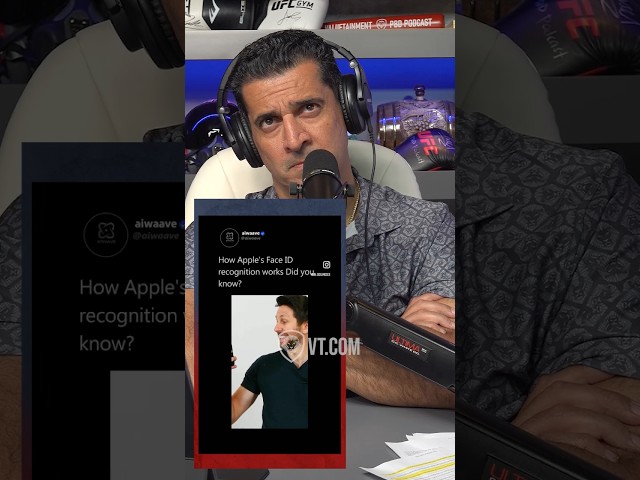Screen dimensions: 640x480
Task: Open the @aiwaave handle in center post
Action: pyautogui.click(x=251, y=238)
